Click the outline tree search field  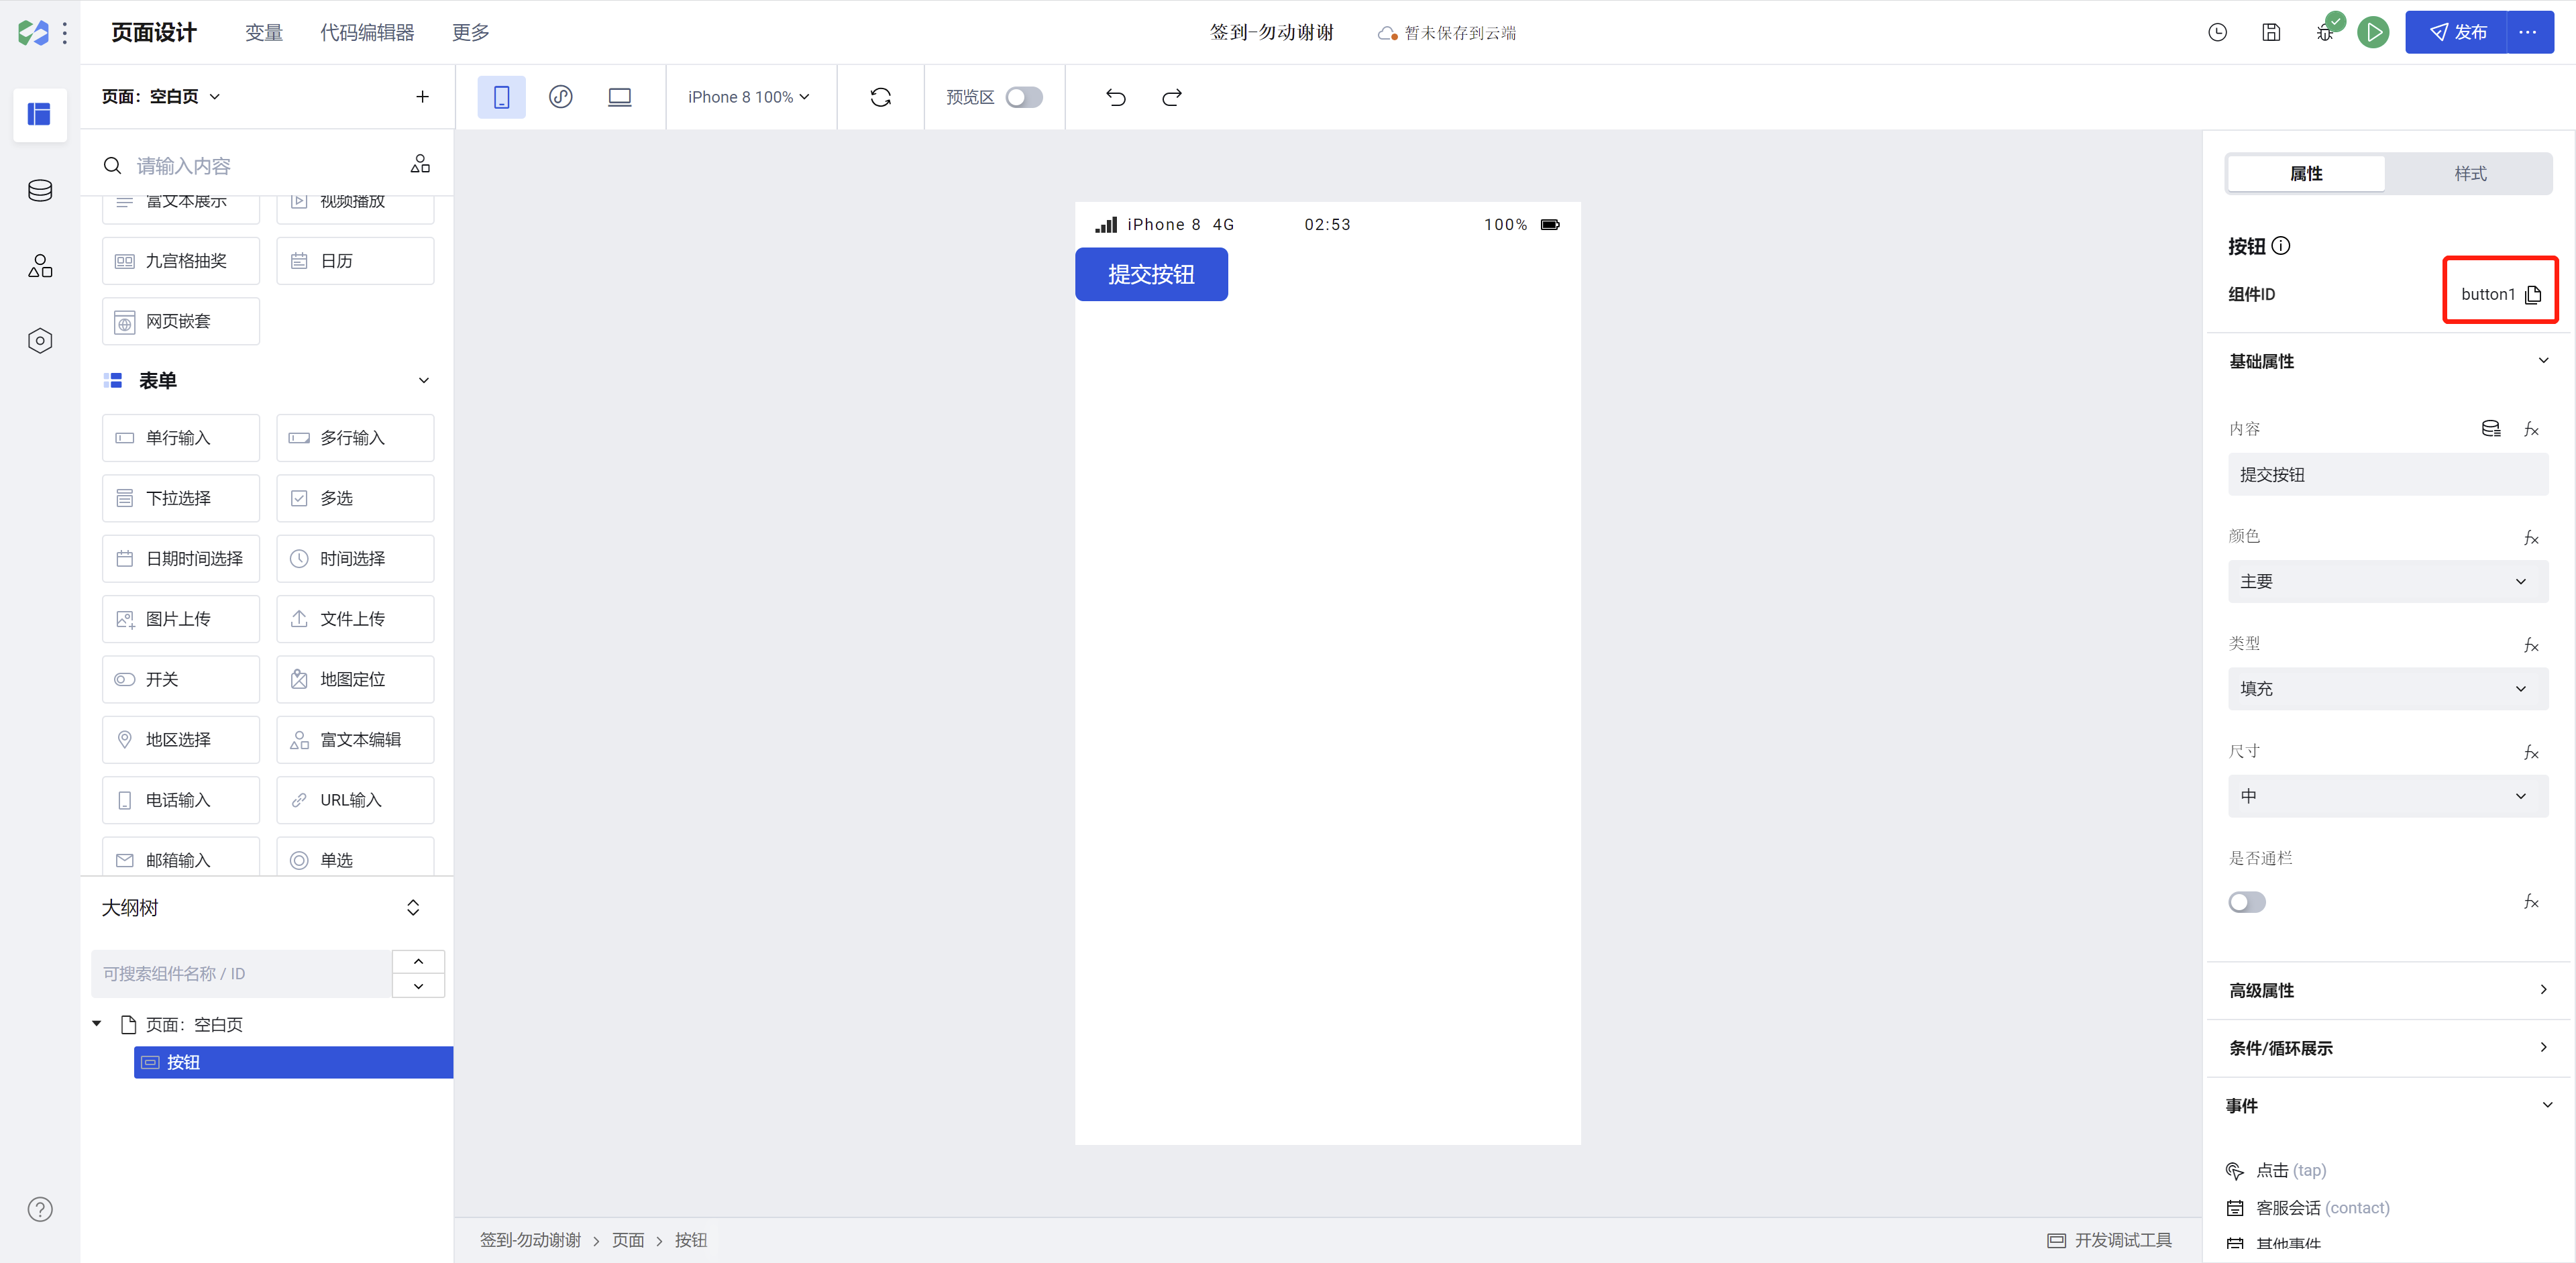click(x=241, y=973)
